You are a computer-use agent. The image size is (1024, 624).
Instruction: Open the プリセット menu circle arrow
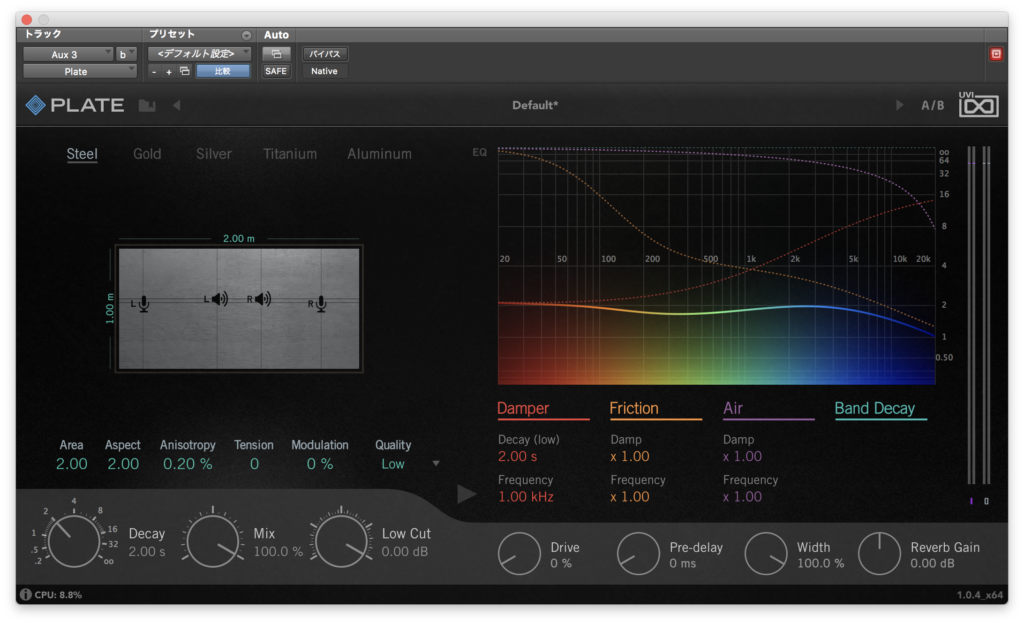(246, 35)
